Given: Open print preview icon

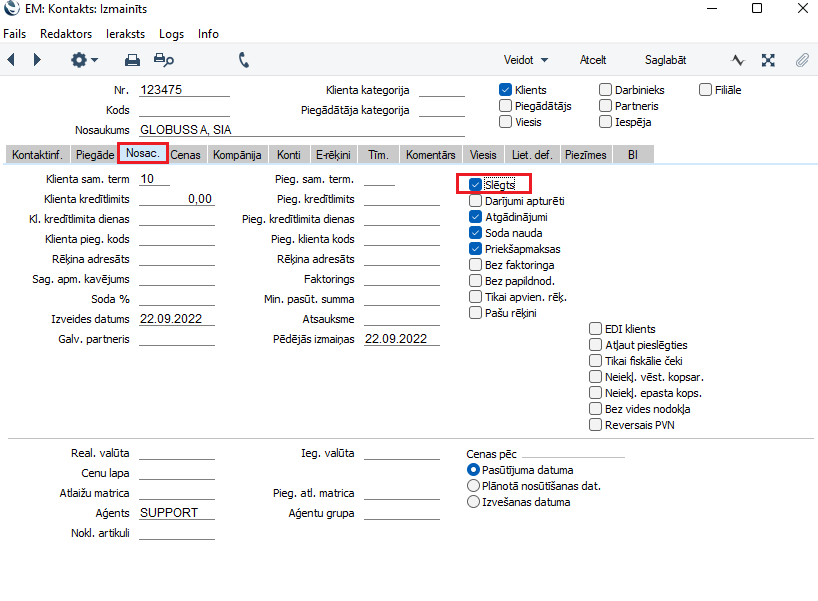Looking at the screenshot, I should 163,60.
